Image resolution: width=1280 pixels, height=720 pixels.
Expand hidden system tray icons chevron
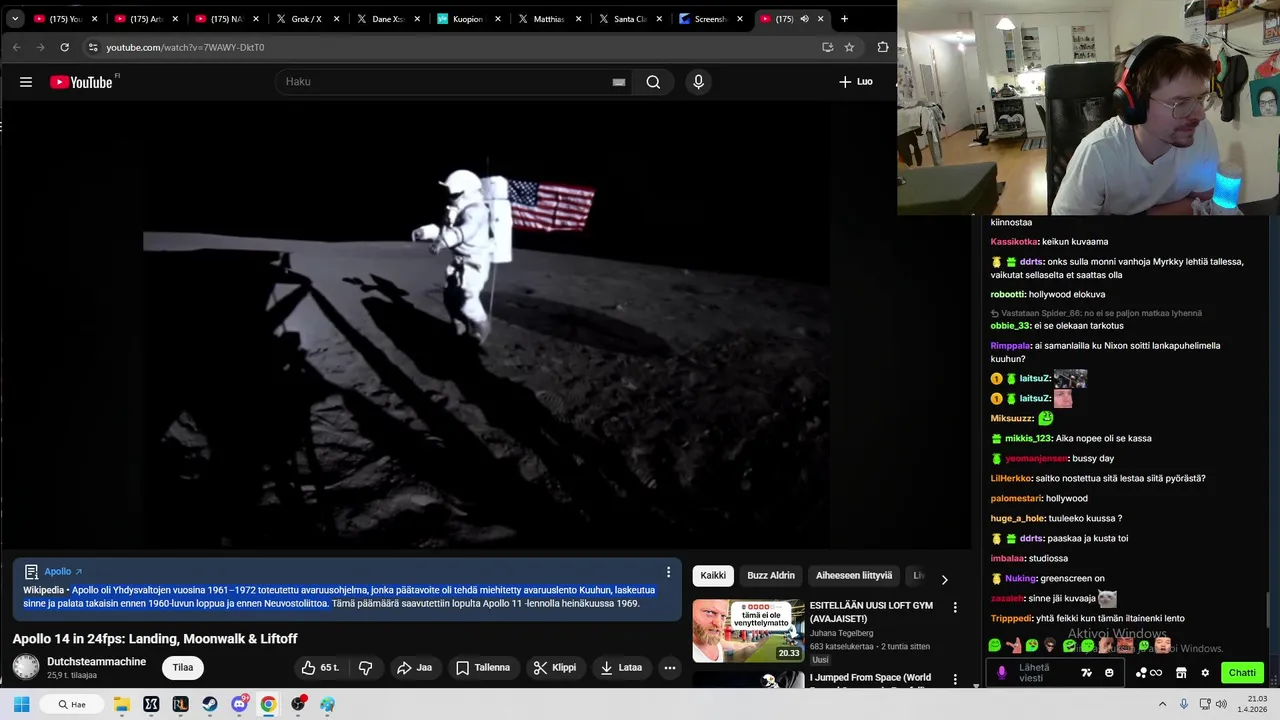[x=1162, y=704]
